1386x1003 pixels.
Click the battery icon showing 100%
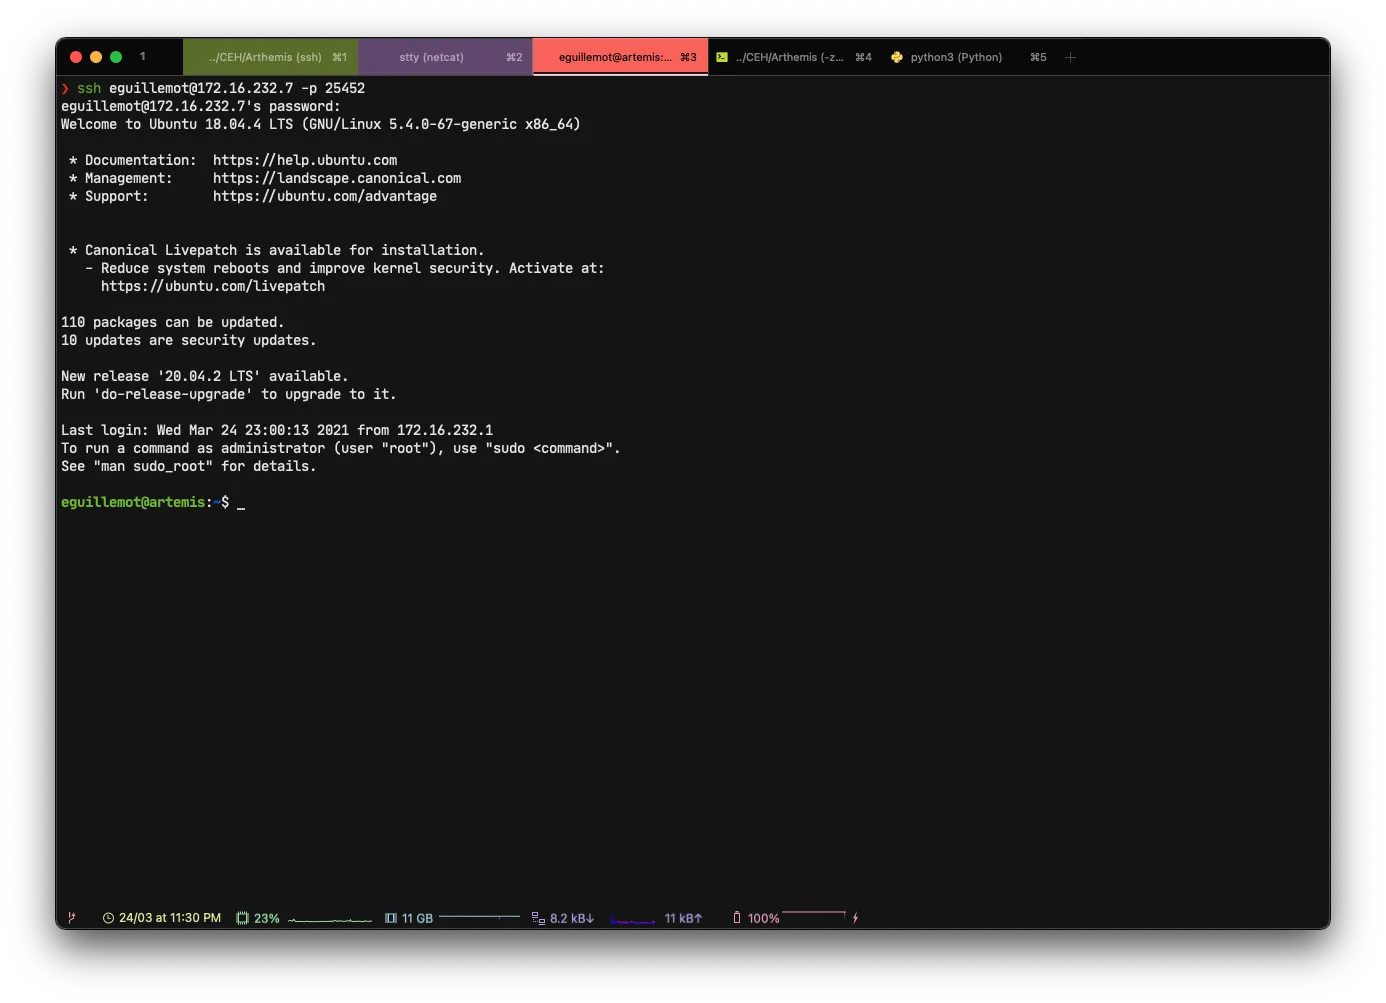tap(737, 918)
